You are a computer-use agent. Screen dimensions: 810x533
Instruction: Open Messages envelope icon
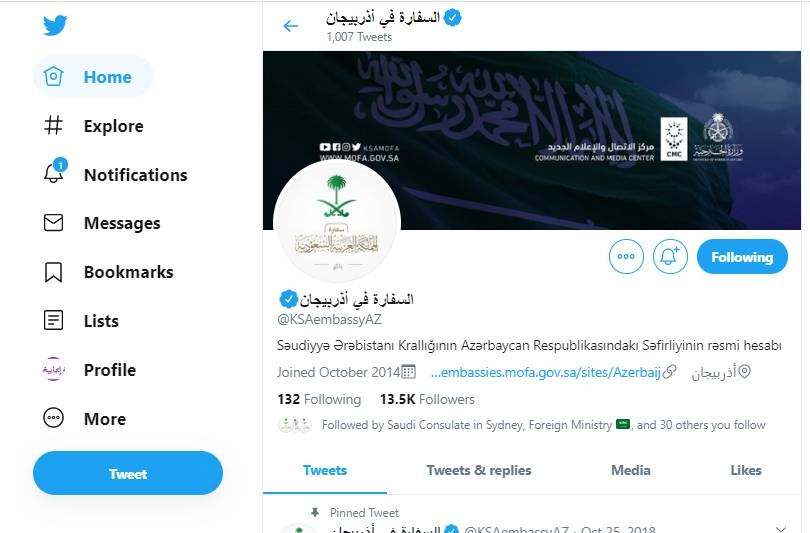(54, 223)
